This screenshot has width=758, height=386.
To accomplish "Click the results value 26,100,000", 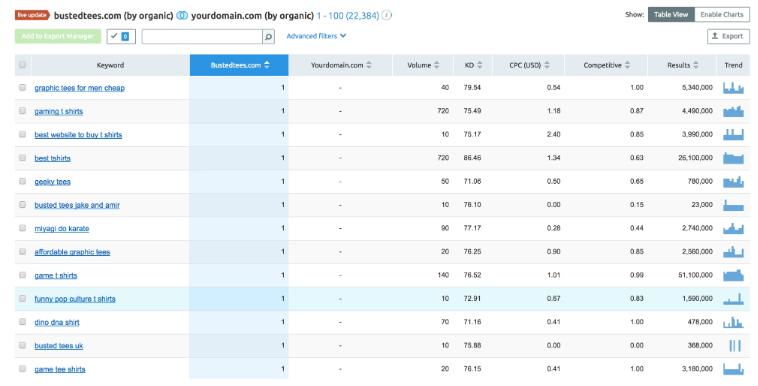I will [x=695, y=158].
